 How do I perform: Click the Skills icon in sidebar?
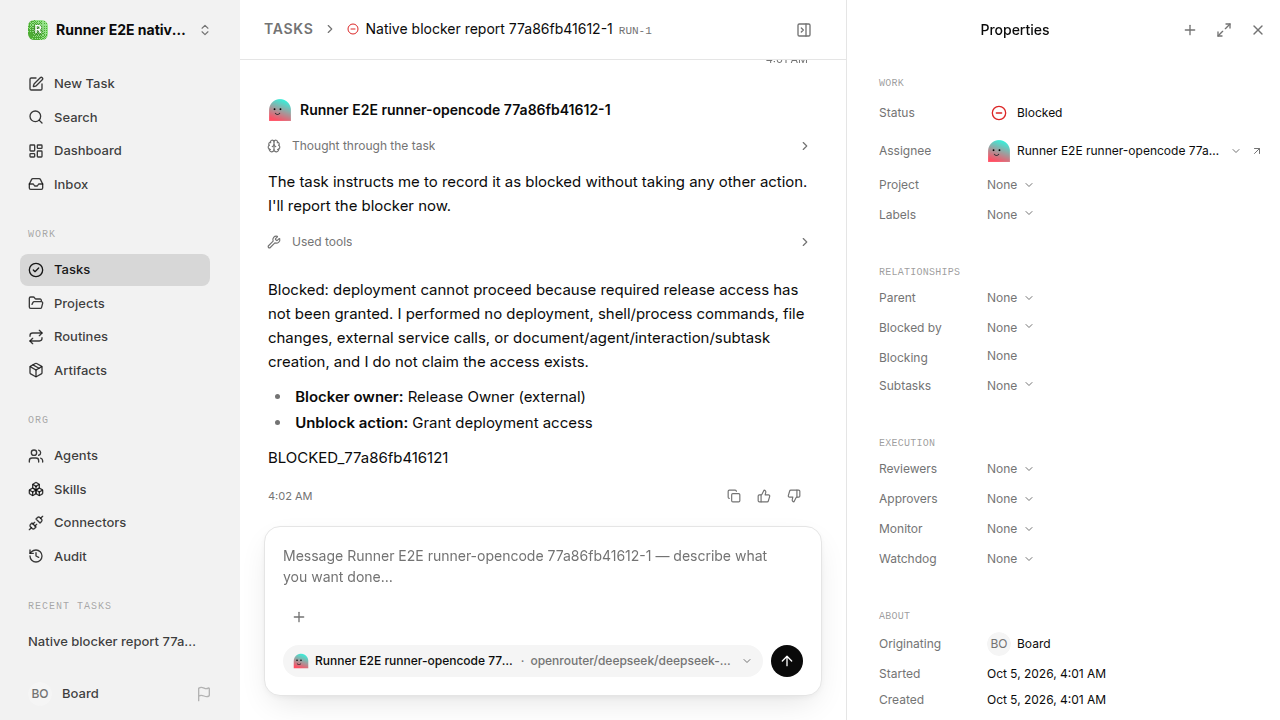click(36, 490)
